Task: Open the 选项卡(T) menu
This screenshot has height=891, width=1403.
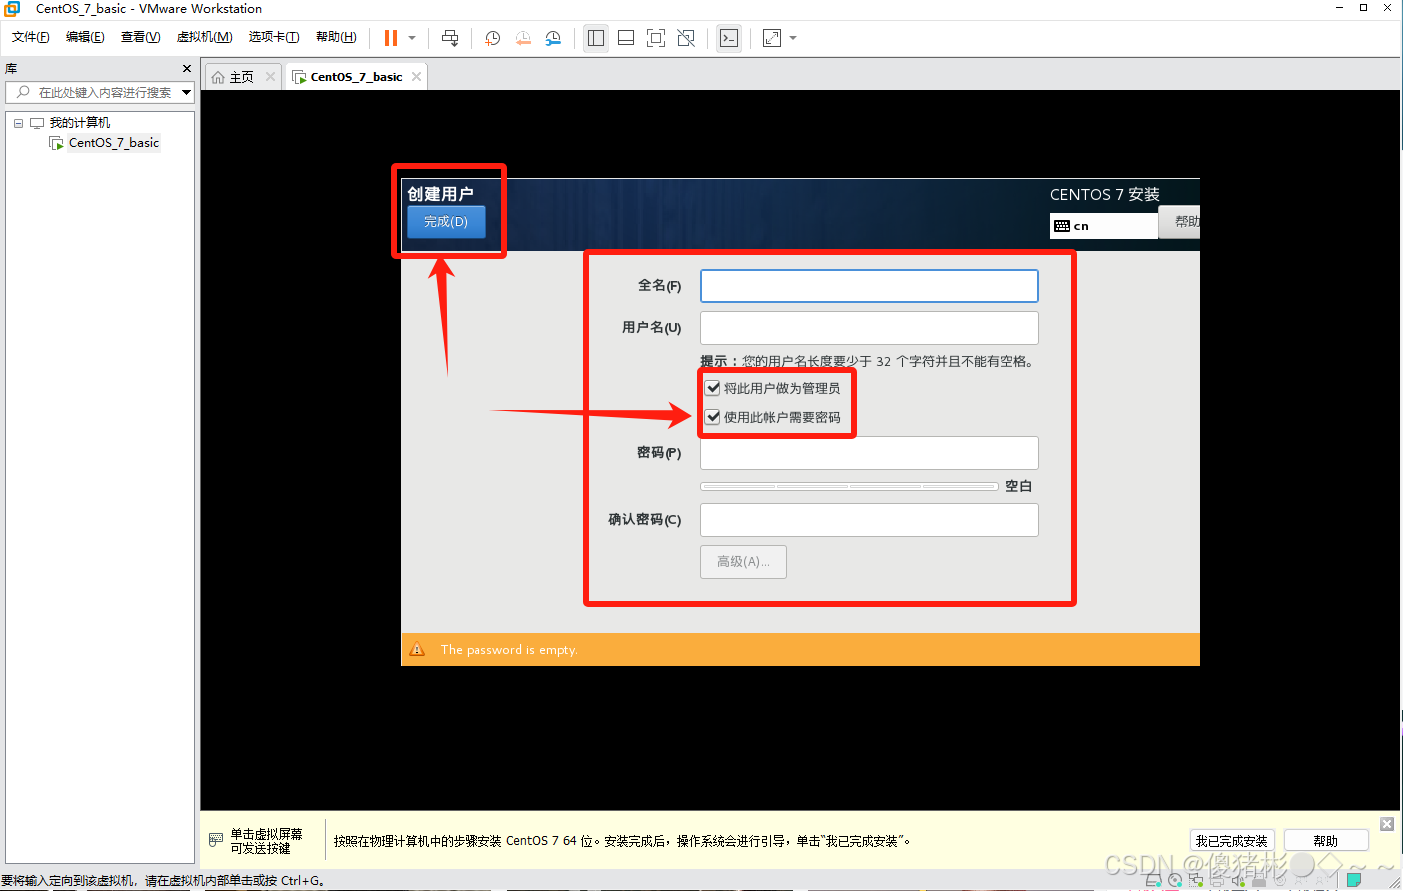Action: (274, 37)
